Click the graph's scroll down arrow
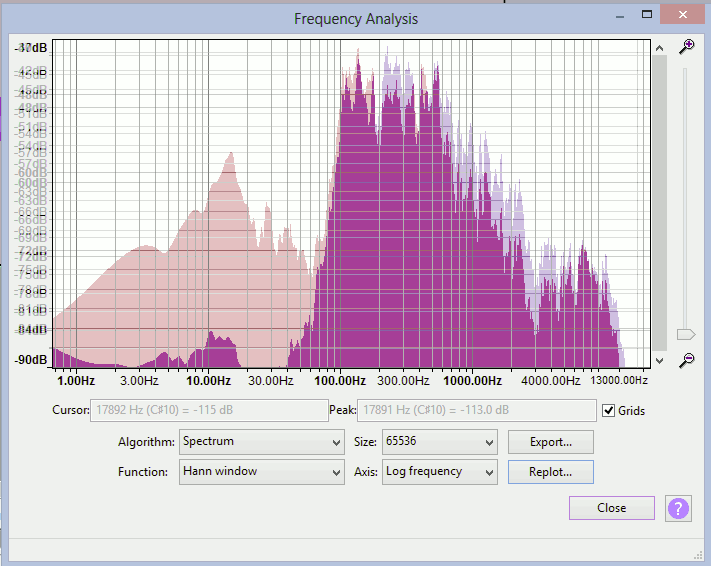The width and height of the screenshot is (711, 566). [660, 361]
